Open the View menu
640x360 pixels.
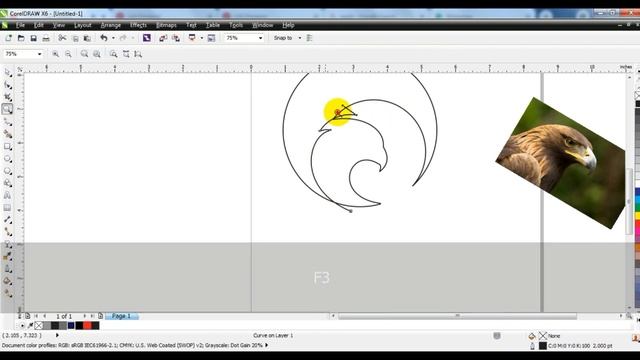(58, 25)
